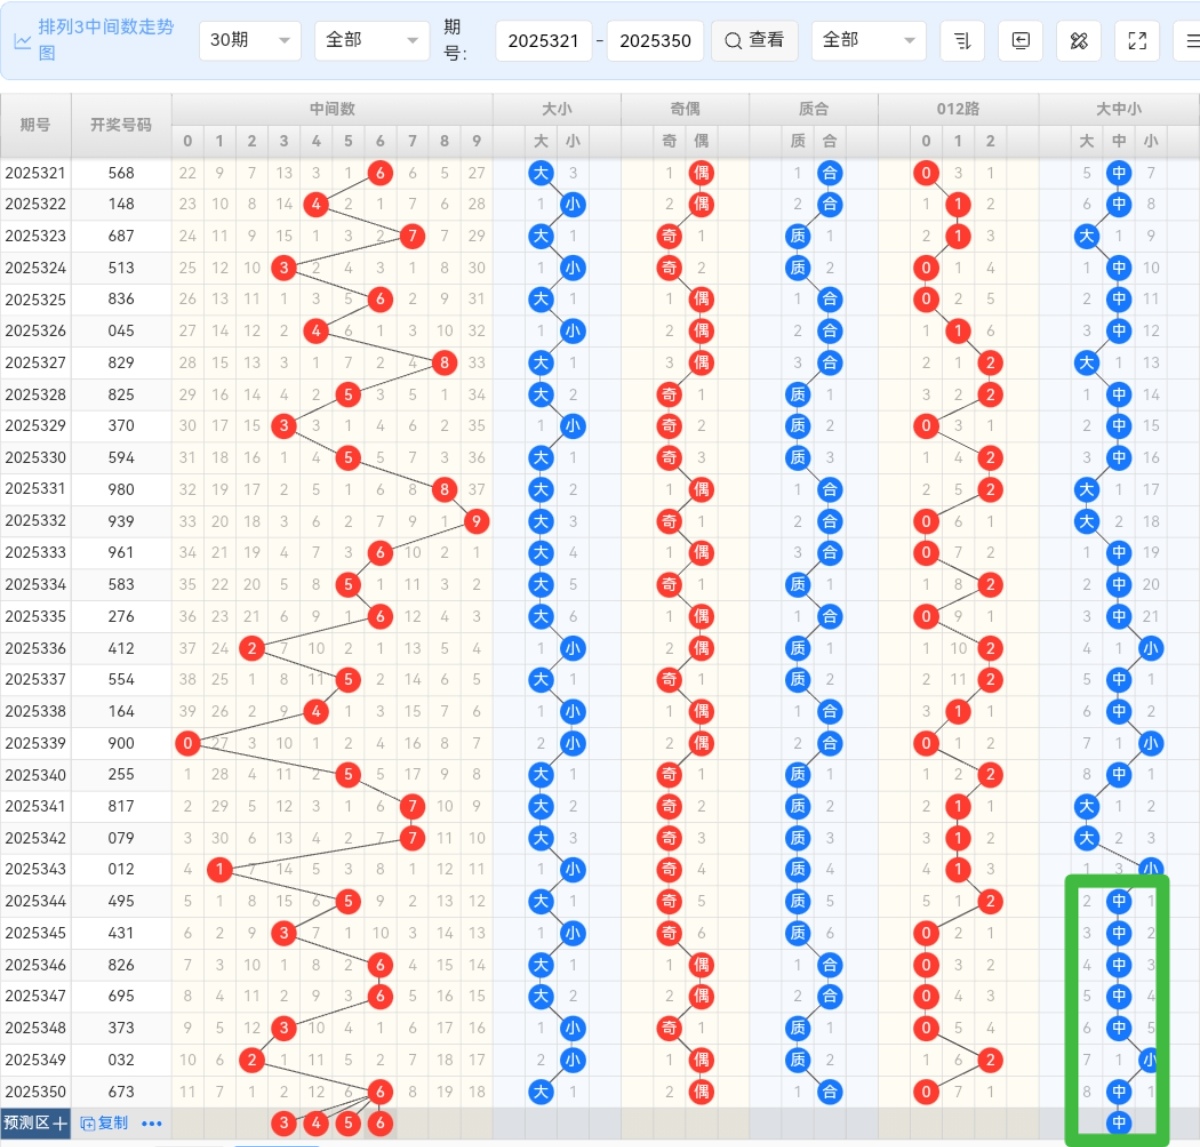1200x1147 pixels.
Task: Open the drawing tools ruler-pencil icon
Action: 1078,41
